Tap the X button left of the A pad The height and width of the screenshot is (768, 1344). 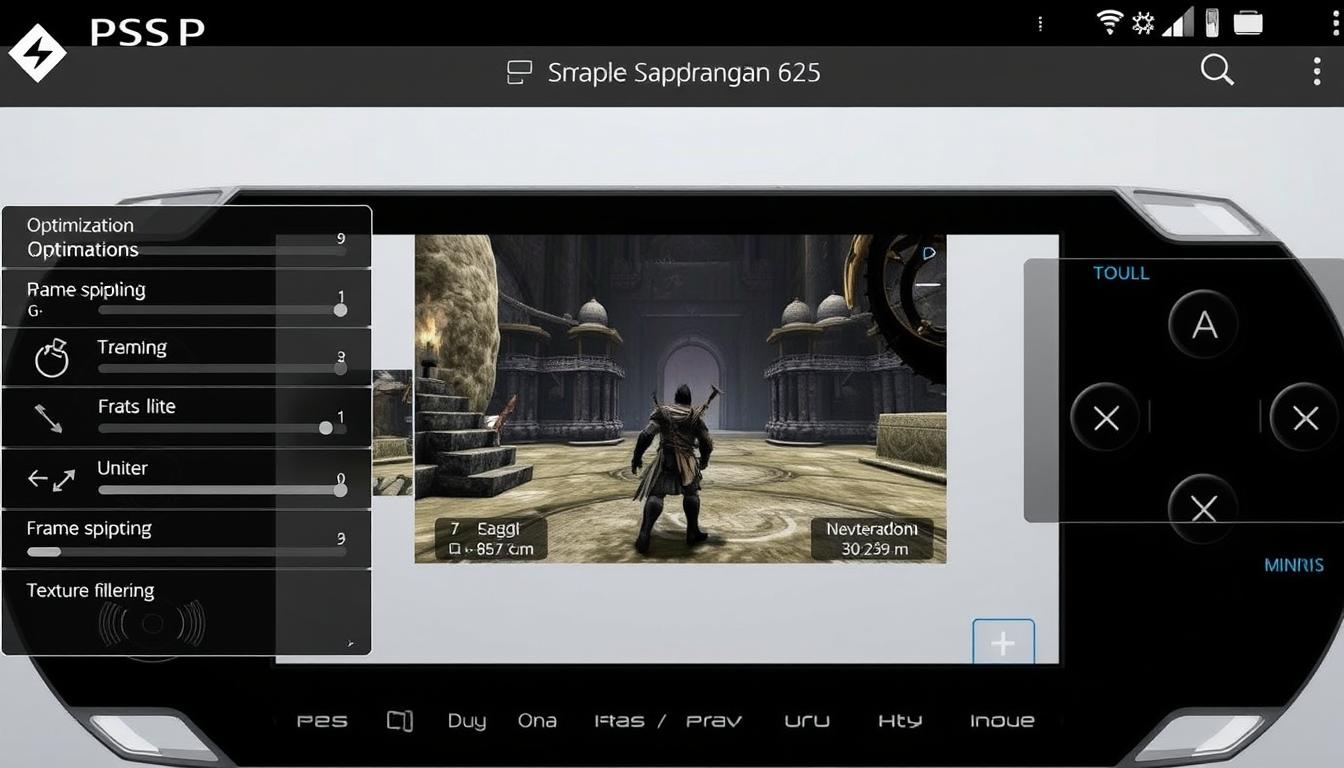click(1106, 418)
